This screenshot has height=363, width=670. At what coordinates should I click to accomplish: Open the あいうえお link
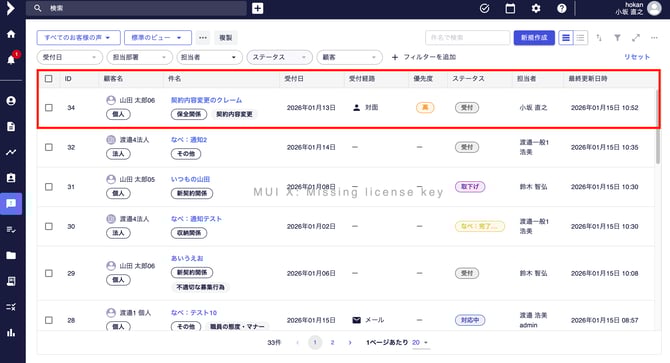click(187, 258)
